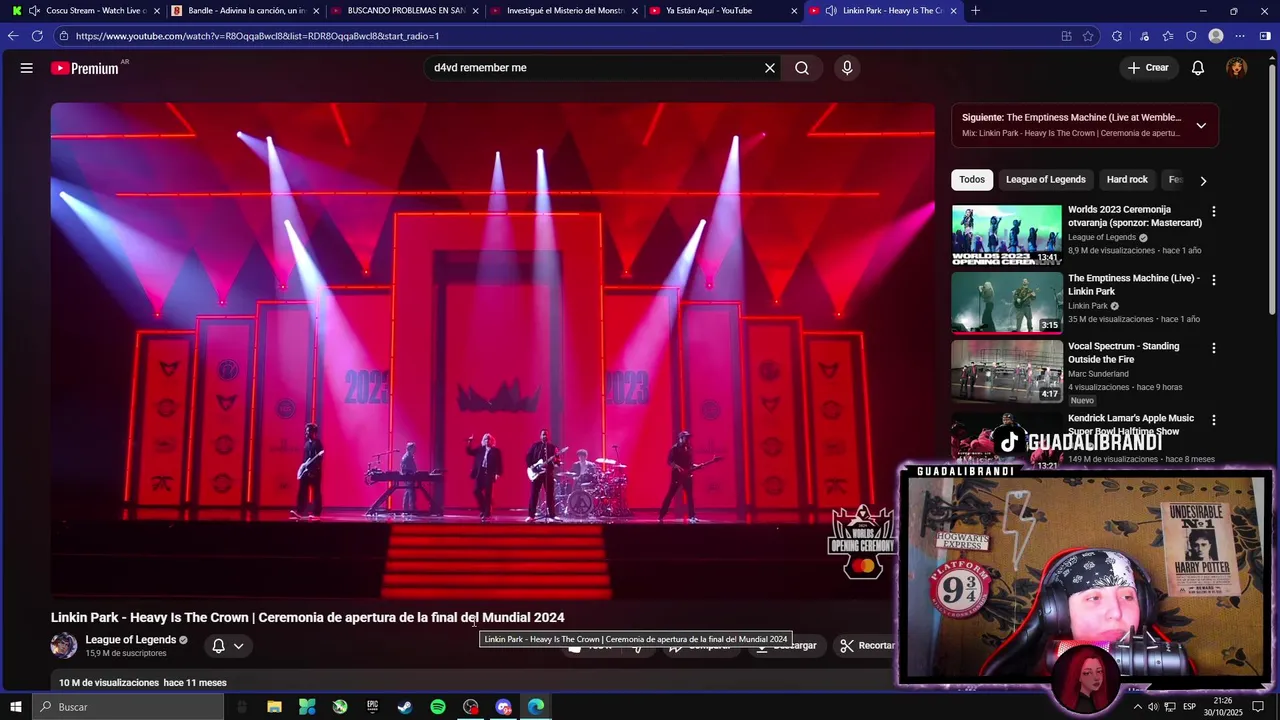Open Edge favorites list icon
This screenshot has height=720, width=1280.
pos(1168,36)
